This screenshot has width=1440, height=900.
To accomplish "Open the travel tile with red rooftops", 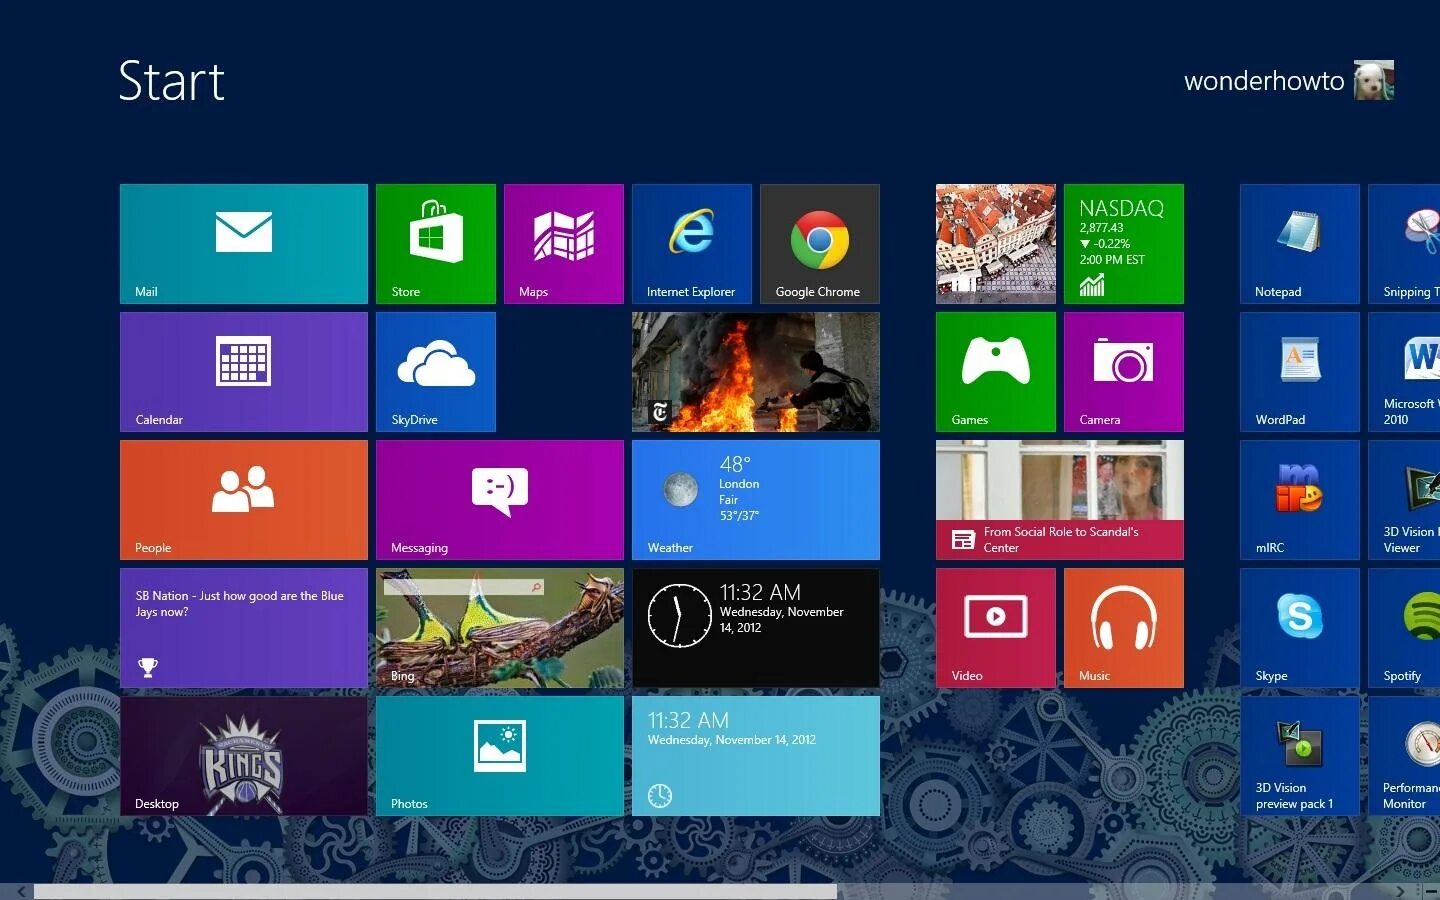I will point(996,244).
